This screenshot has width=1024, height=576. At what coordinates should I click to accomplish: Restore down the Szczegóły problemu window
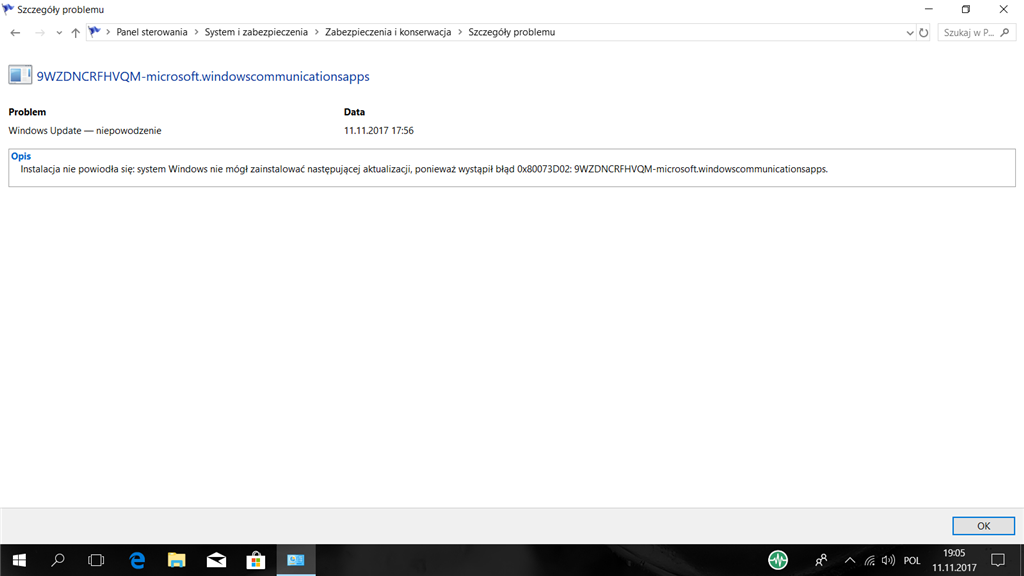tap(966, 9)
